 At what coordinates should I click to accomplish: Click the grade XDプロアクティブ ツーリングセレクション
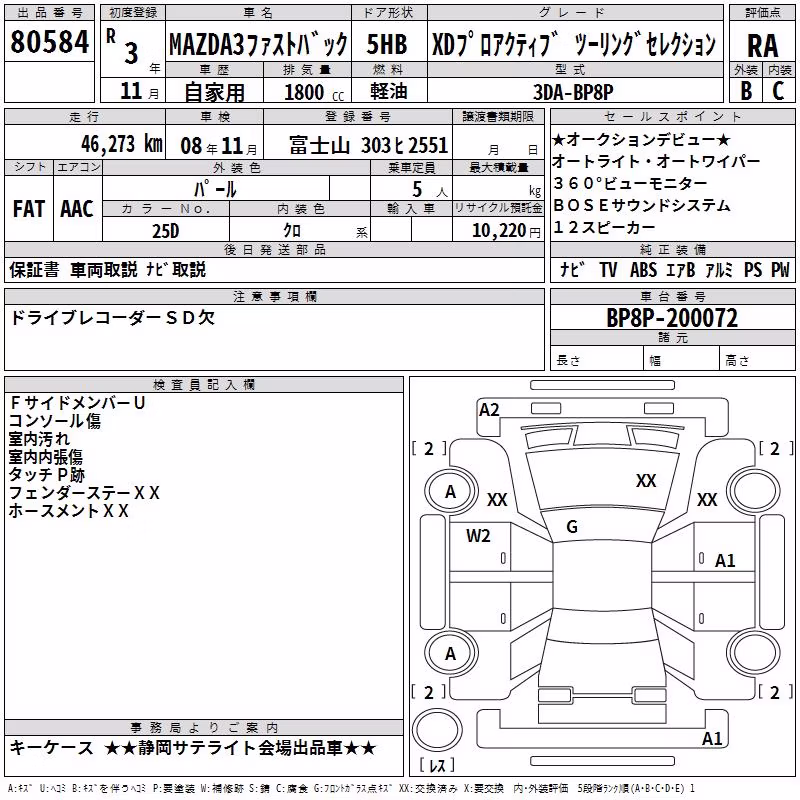pyautogui.click(x=574, y=44)
